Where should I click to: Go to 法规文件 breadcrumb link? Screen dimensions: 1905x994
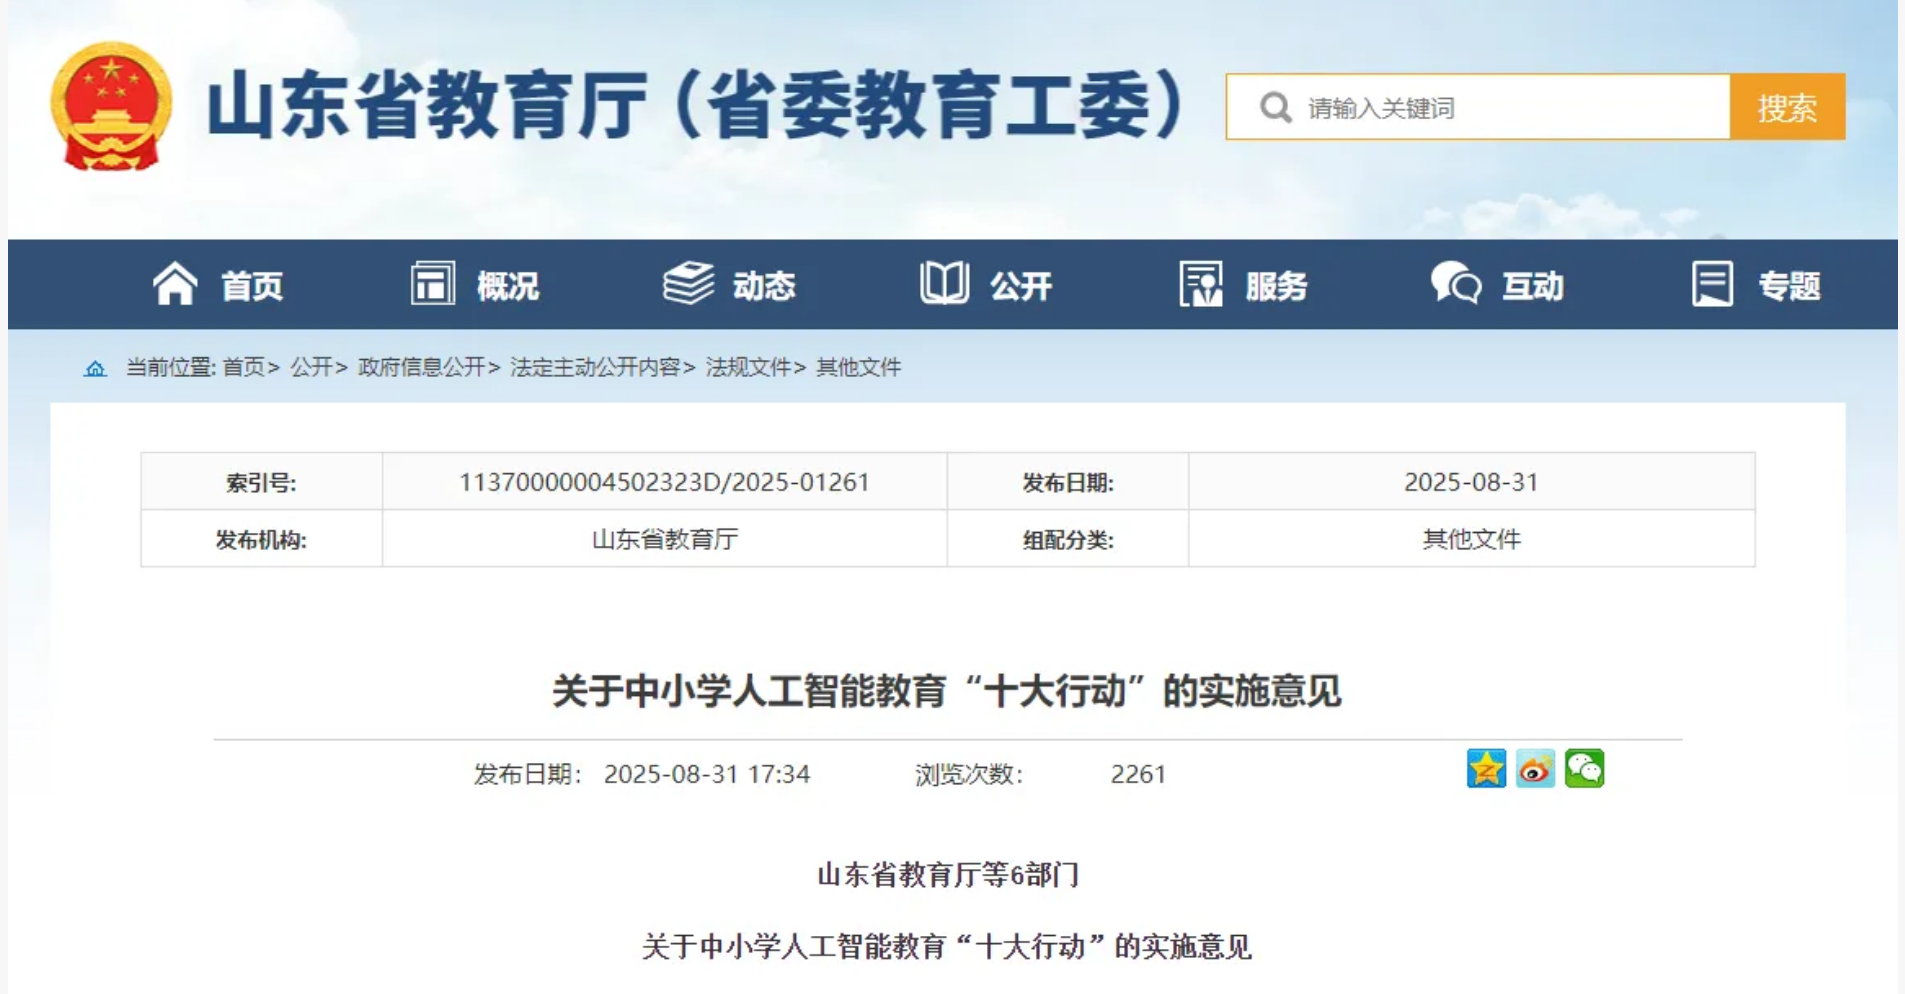pos(748,367)
